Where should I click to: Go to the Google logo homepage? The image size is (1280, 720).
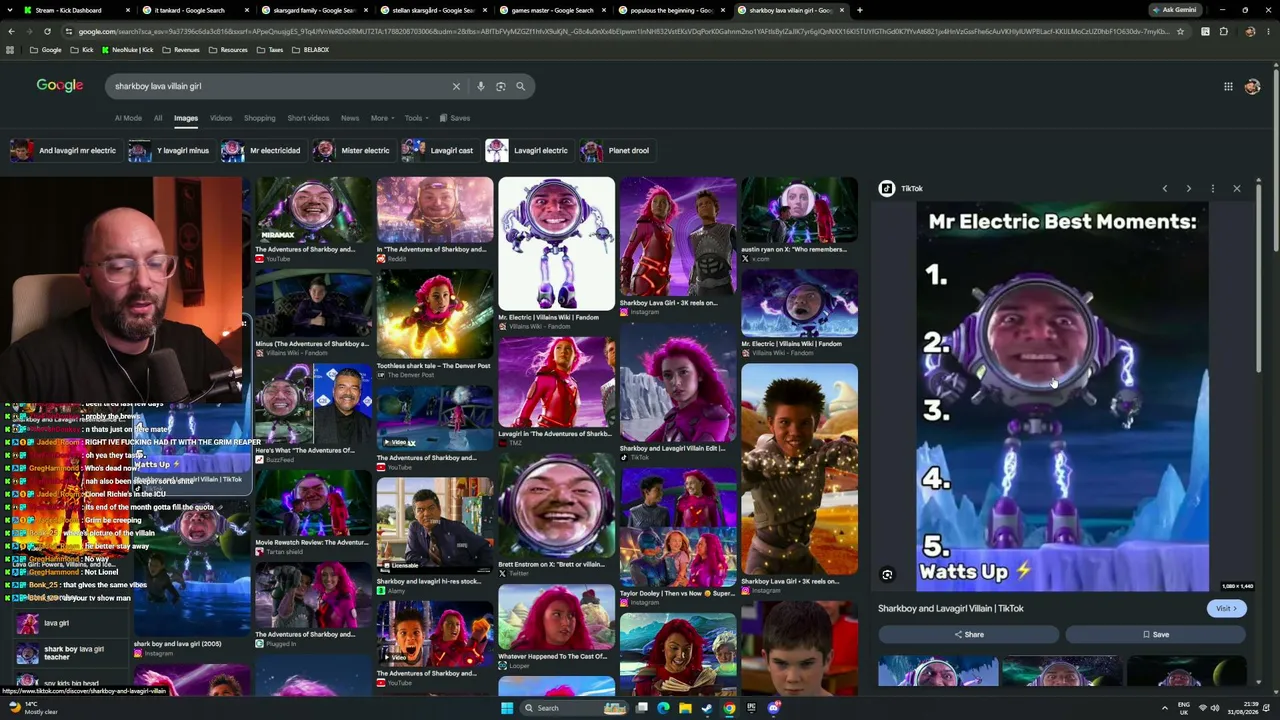(x=60, y=86)
